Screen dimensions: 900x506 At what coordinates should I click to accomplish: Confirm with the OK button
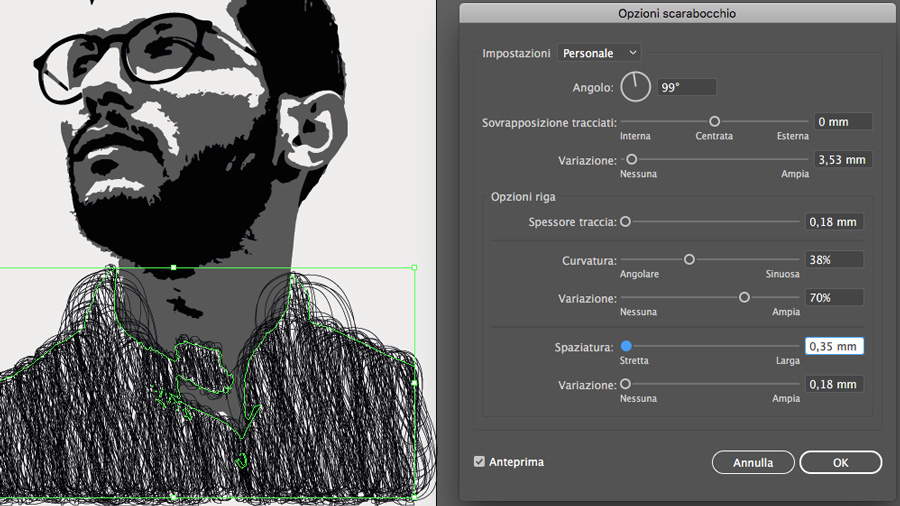tap(840, 462)
